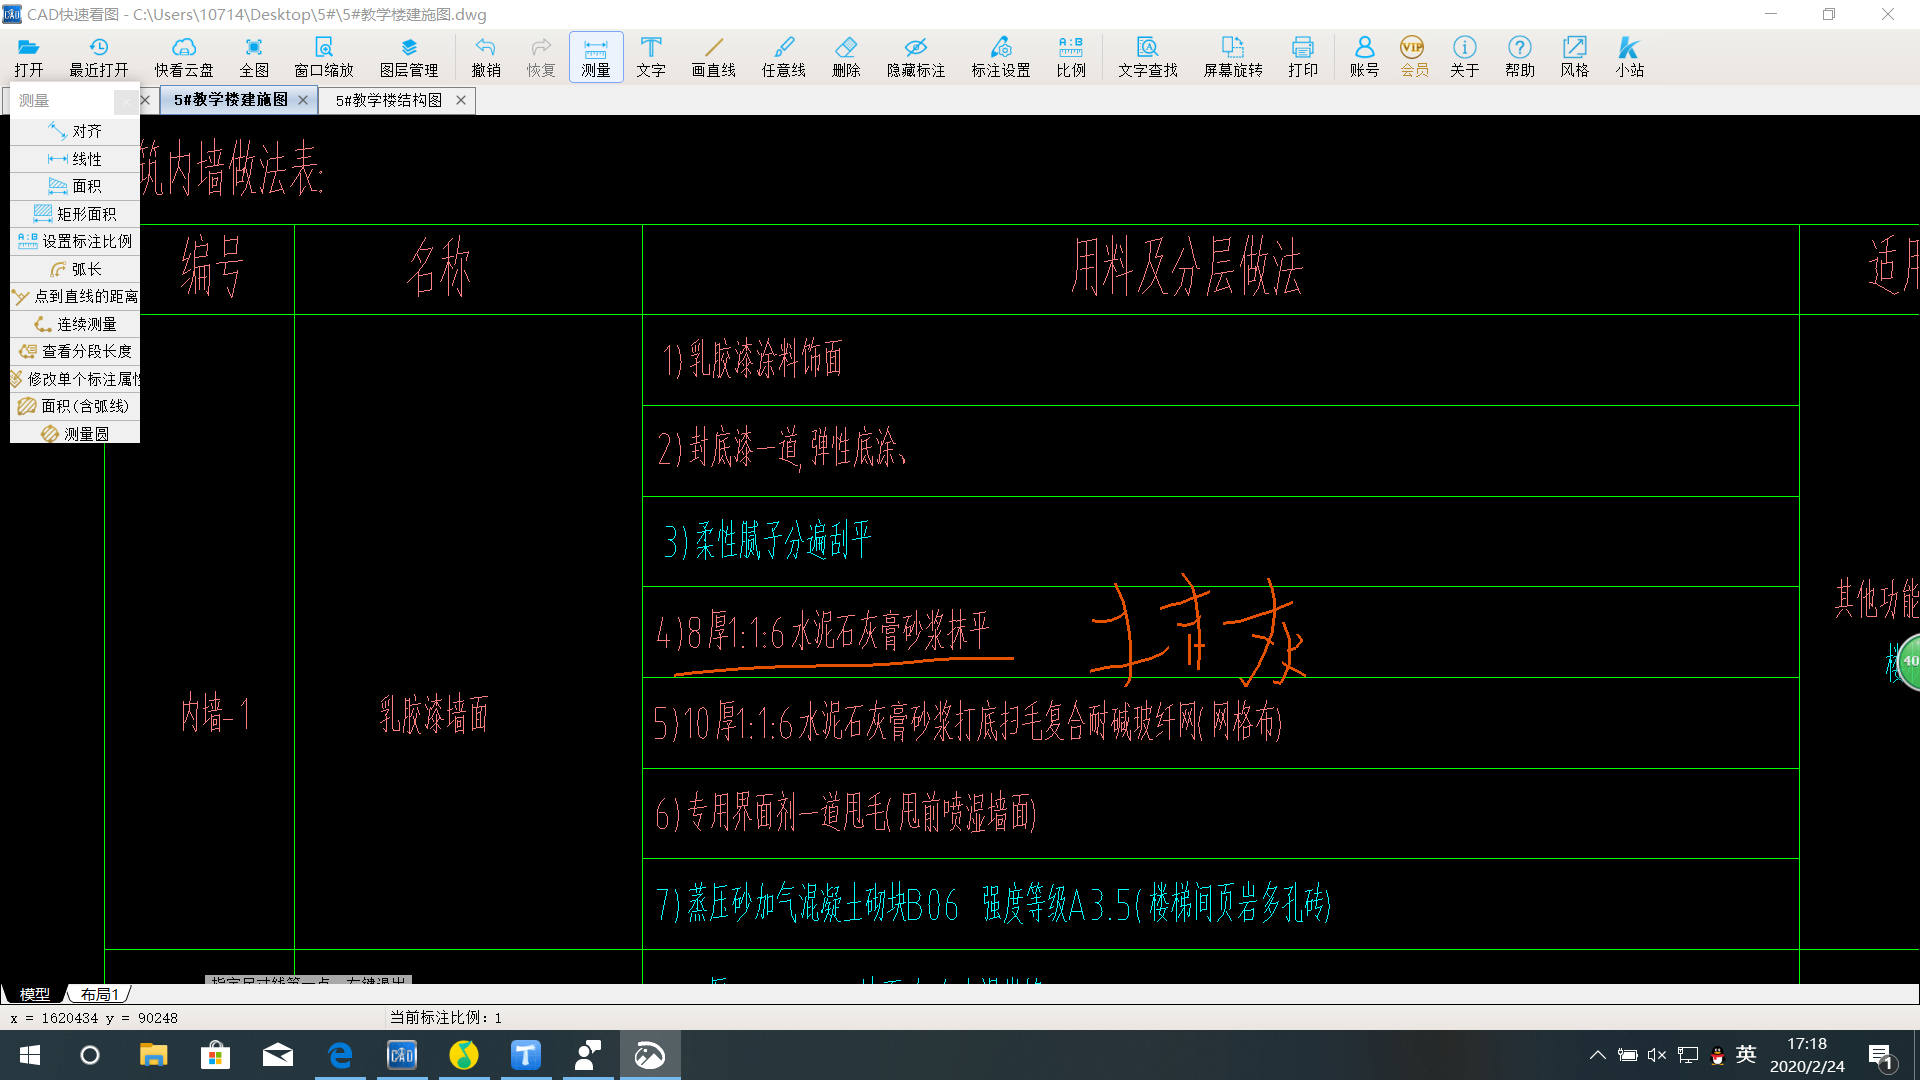
Task: Open the 关于 about dialog
Action: tap(1465, 57)
